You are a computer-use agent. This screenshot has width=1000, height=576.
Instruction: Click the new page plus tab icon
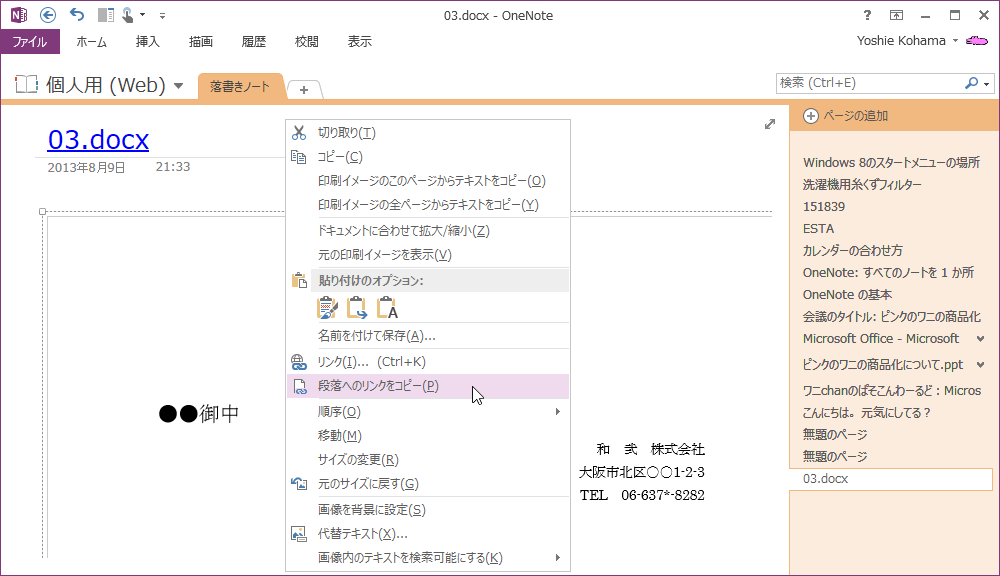pyautogui.click(x=303, y=88)
